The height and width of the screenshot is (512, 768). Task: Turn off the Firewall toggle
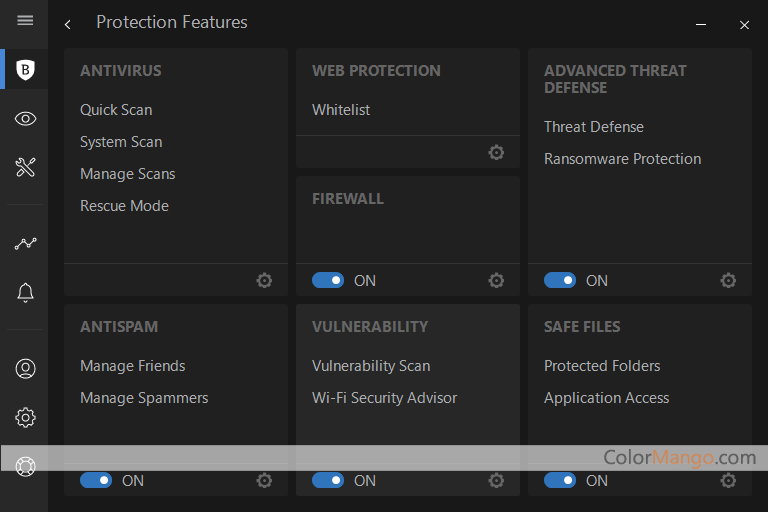[x=328, y=281]
